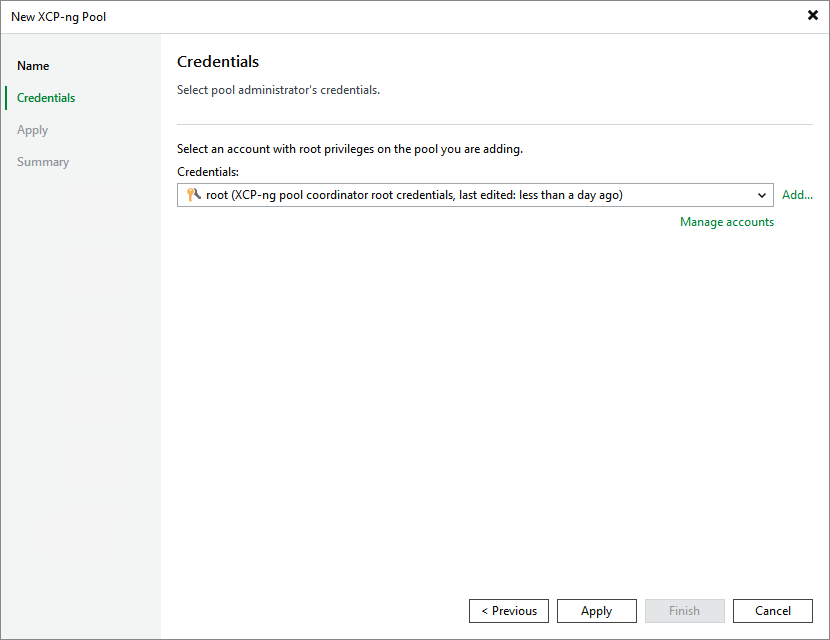Open the Add... credentials link
830x640 pixels.
797,195
